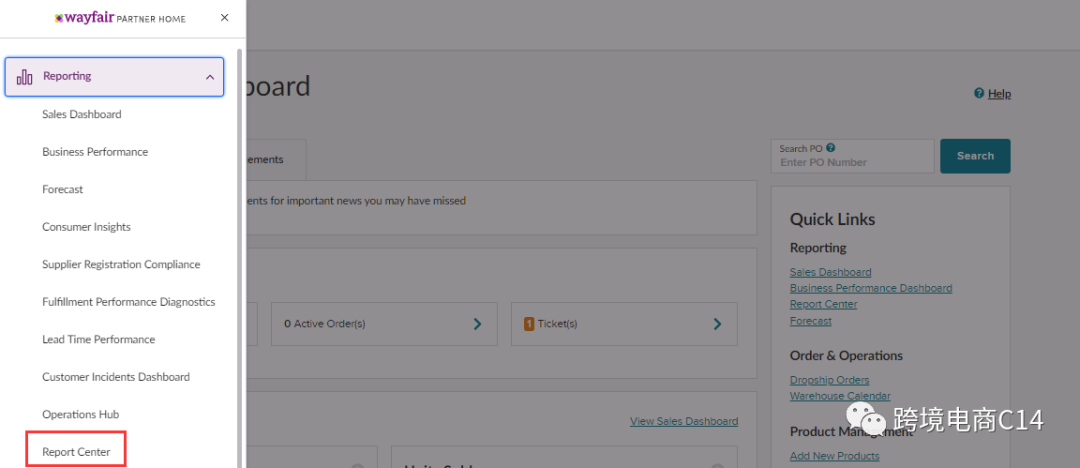Open Customer Incidents Dashboard

(x=116, y=377)
